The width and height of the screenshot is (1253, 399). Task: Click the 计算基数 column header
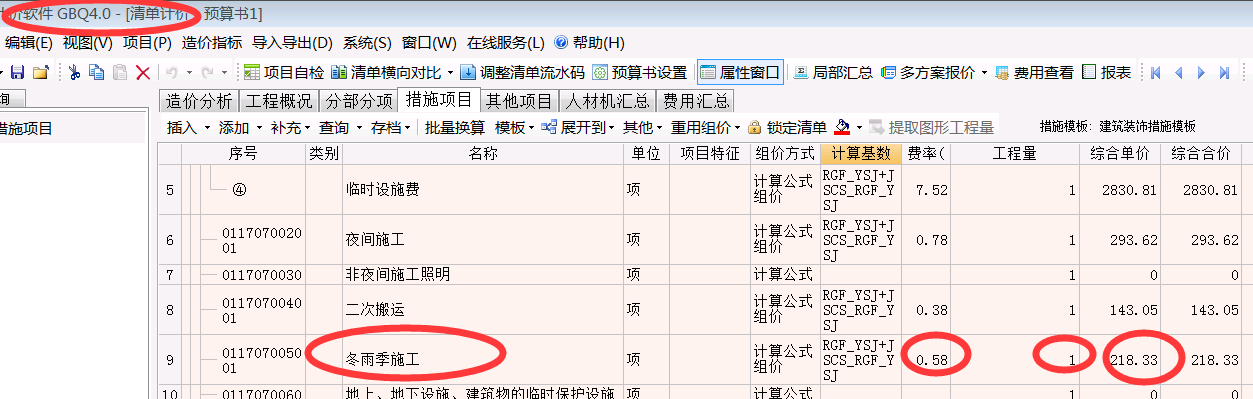point(860,153)
